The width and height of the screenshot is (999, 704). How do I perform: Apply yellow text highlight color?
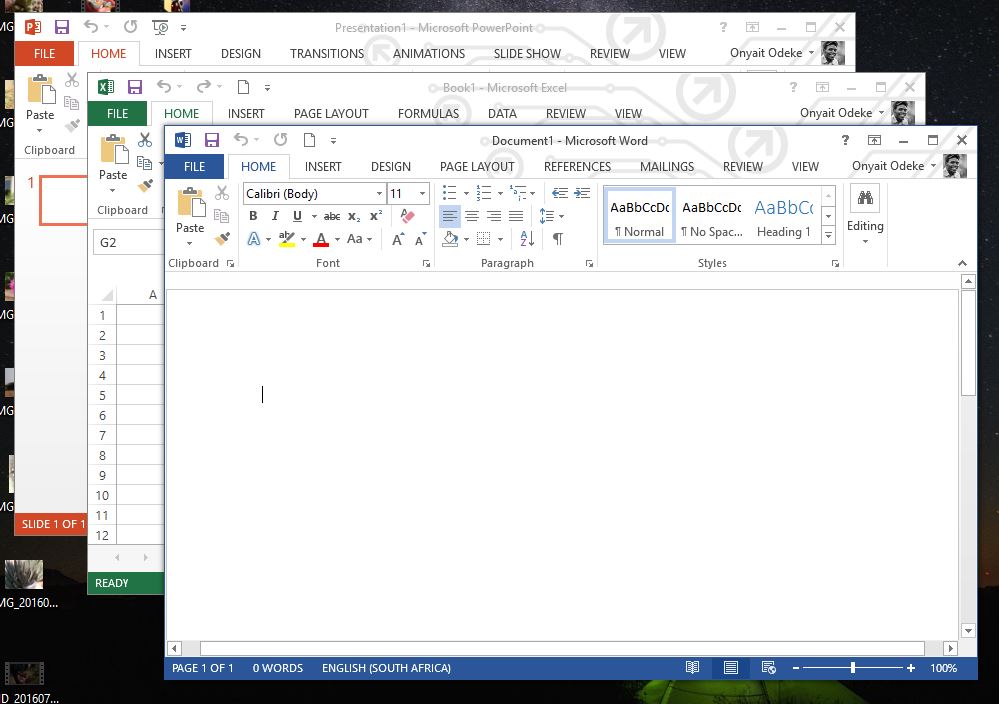pyautogui.click(x=287, y=239)
